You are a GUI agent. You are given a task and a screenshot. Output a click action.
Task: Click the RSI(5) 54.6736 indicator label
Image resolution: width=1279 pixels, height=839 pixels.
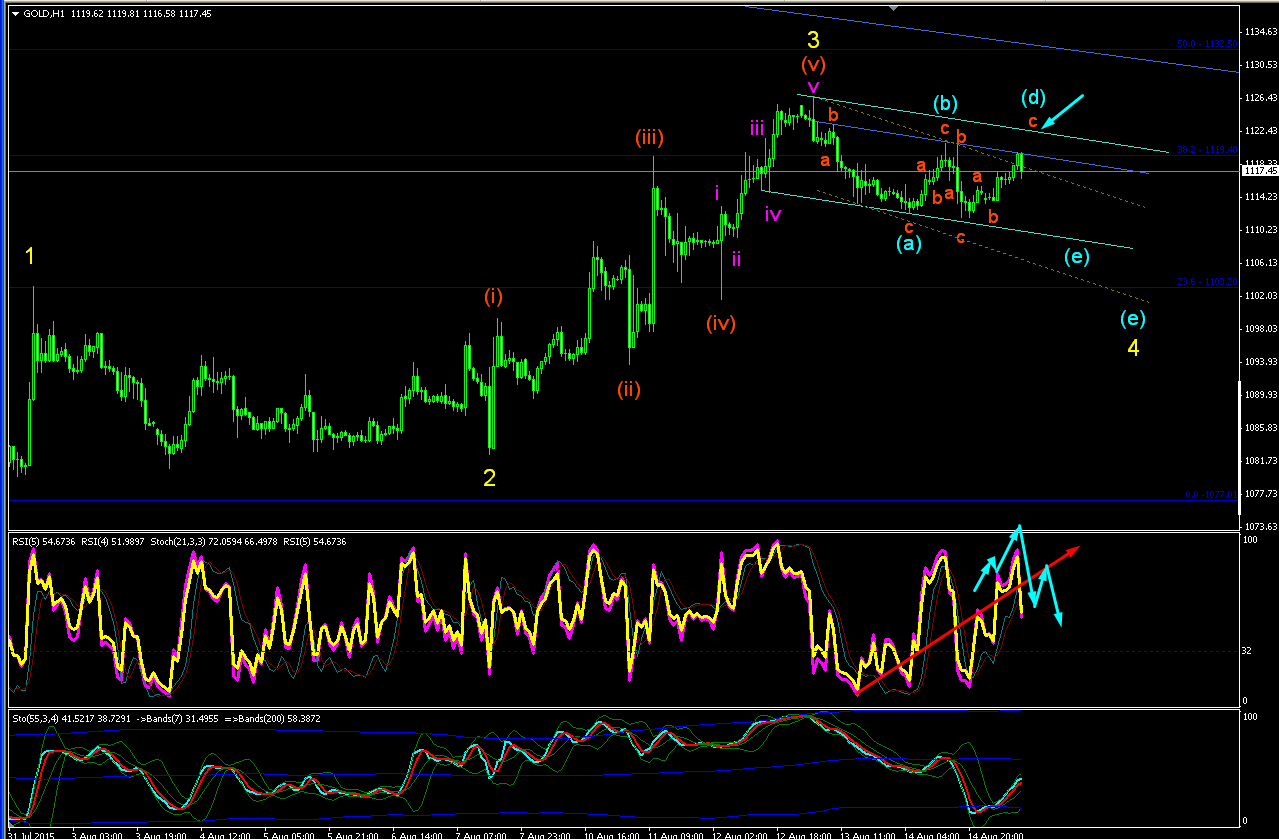(x=45, y=541)
